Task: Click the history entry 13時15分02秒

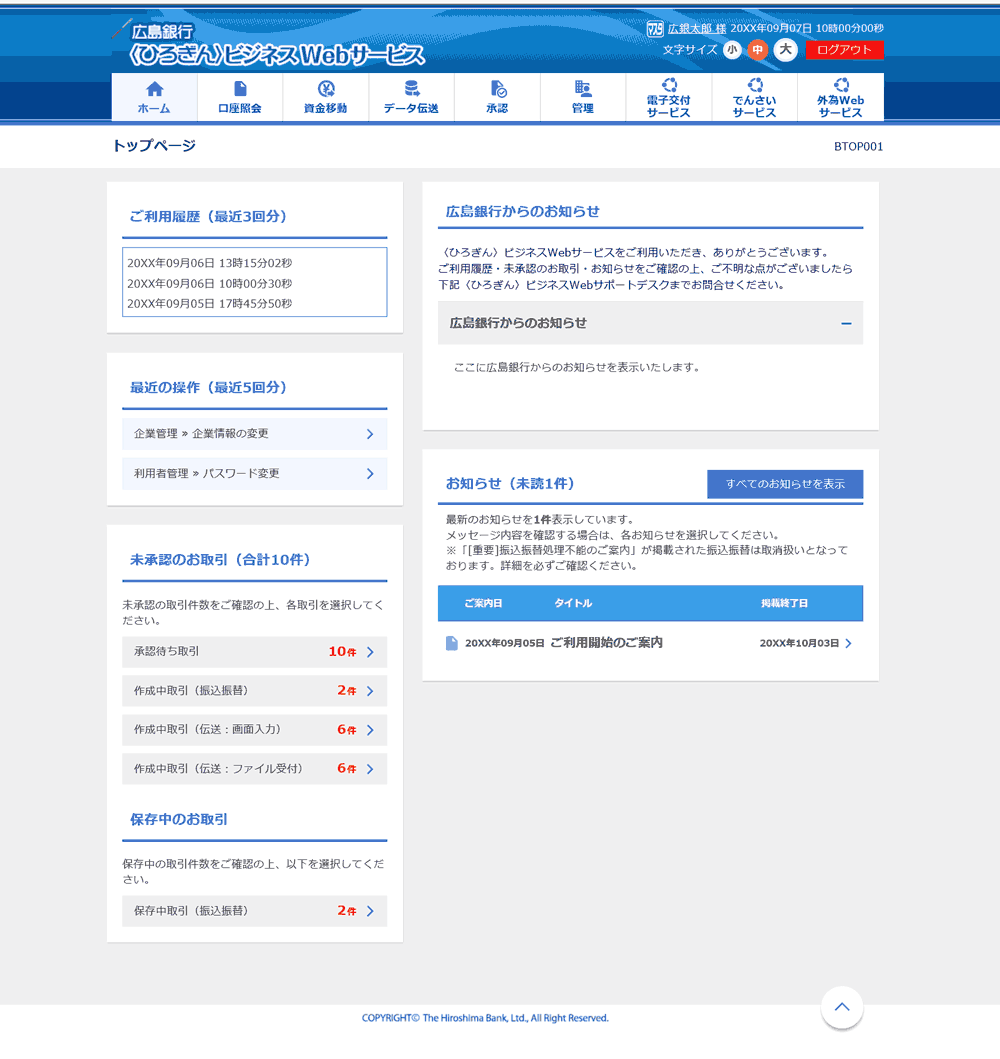Action: (210, 263)
